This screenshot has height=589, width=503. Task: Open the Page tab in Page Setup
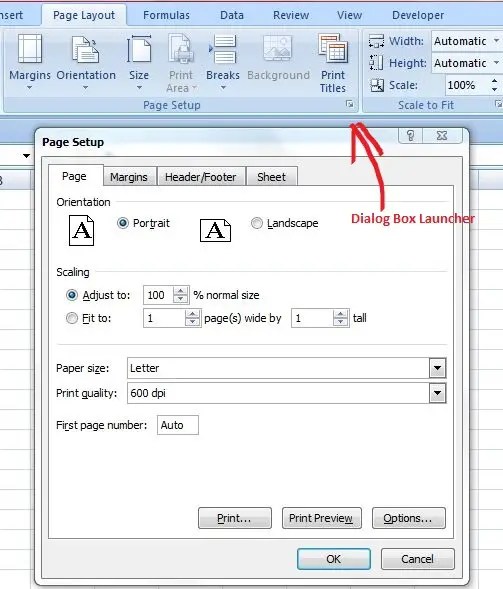coord(75,176)
